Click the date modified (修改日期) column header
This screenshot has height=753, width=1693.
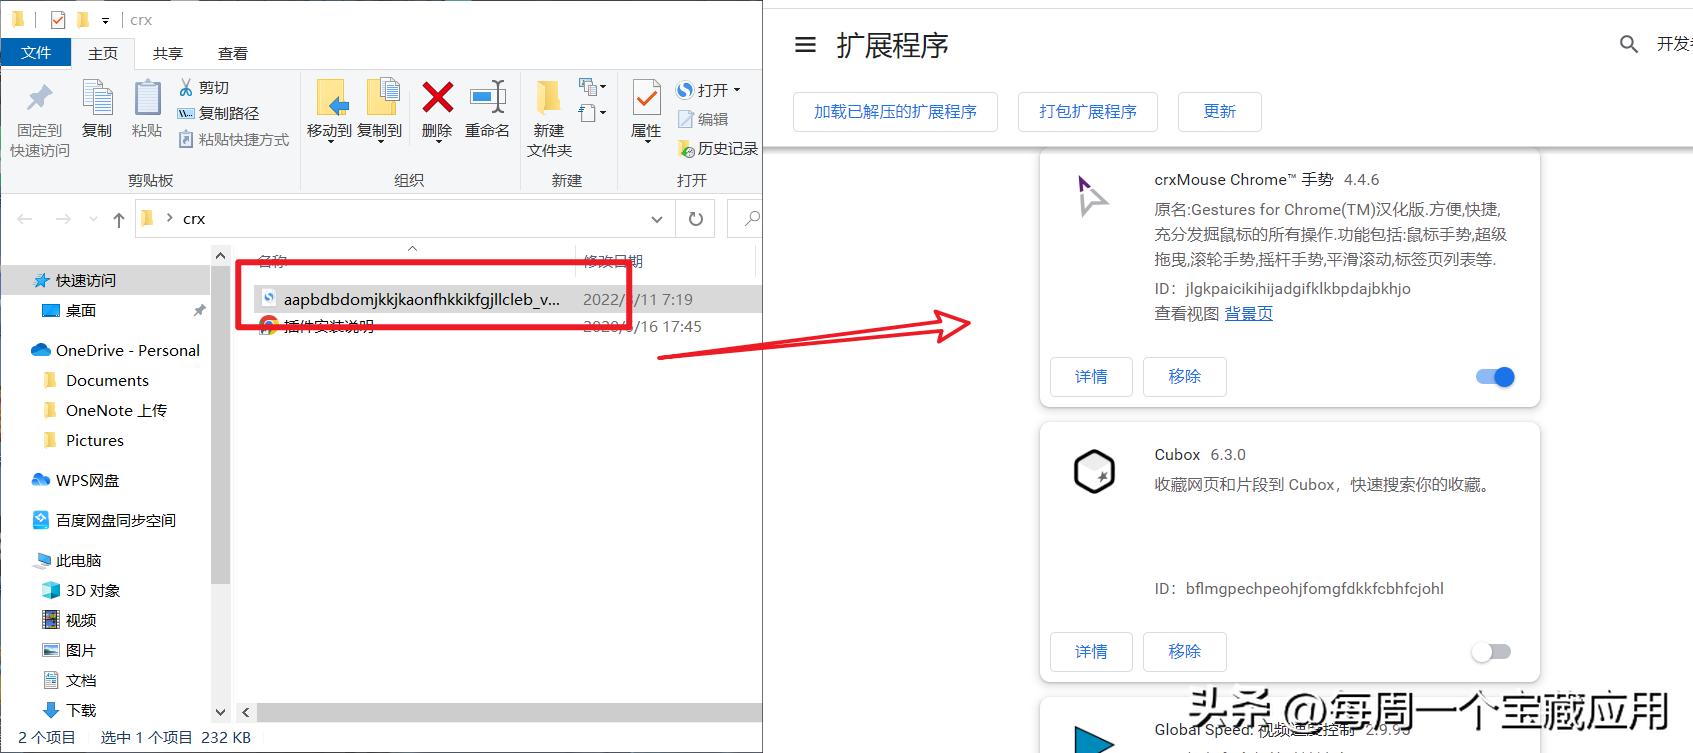point(613,262)
